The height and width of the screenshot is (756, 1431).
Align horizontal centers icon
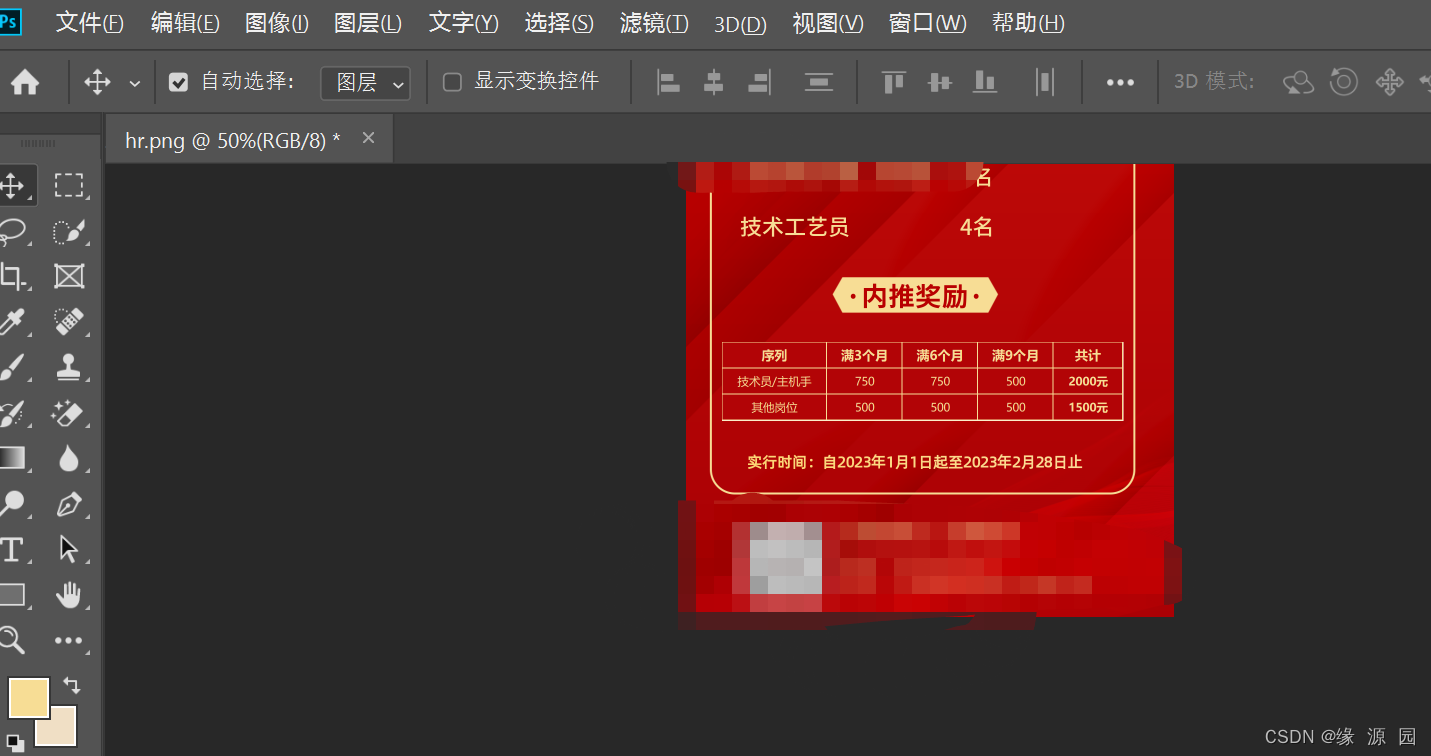tap(713, 82)
